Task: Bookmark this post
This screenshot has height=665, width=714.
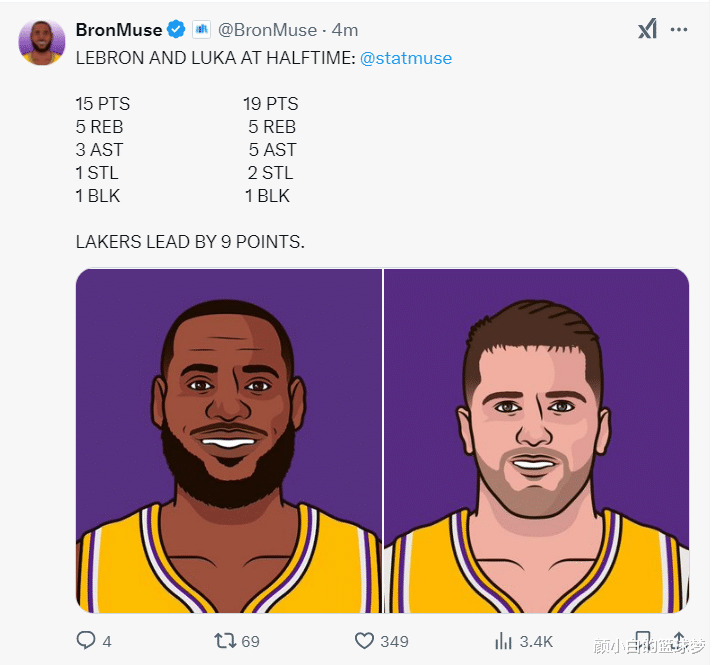Action: click(x=643, y=640)
